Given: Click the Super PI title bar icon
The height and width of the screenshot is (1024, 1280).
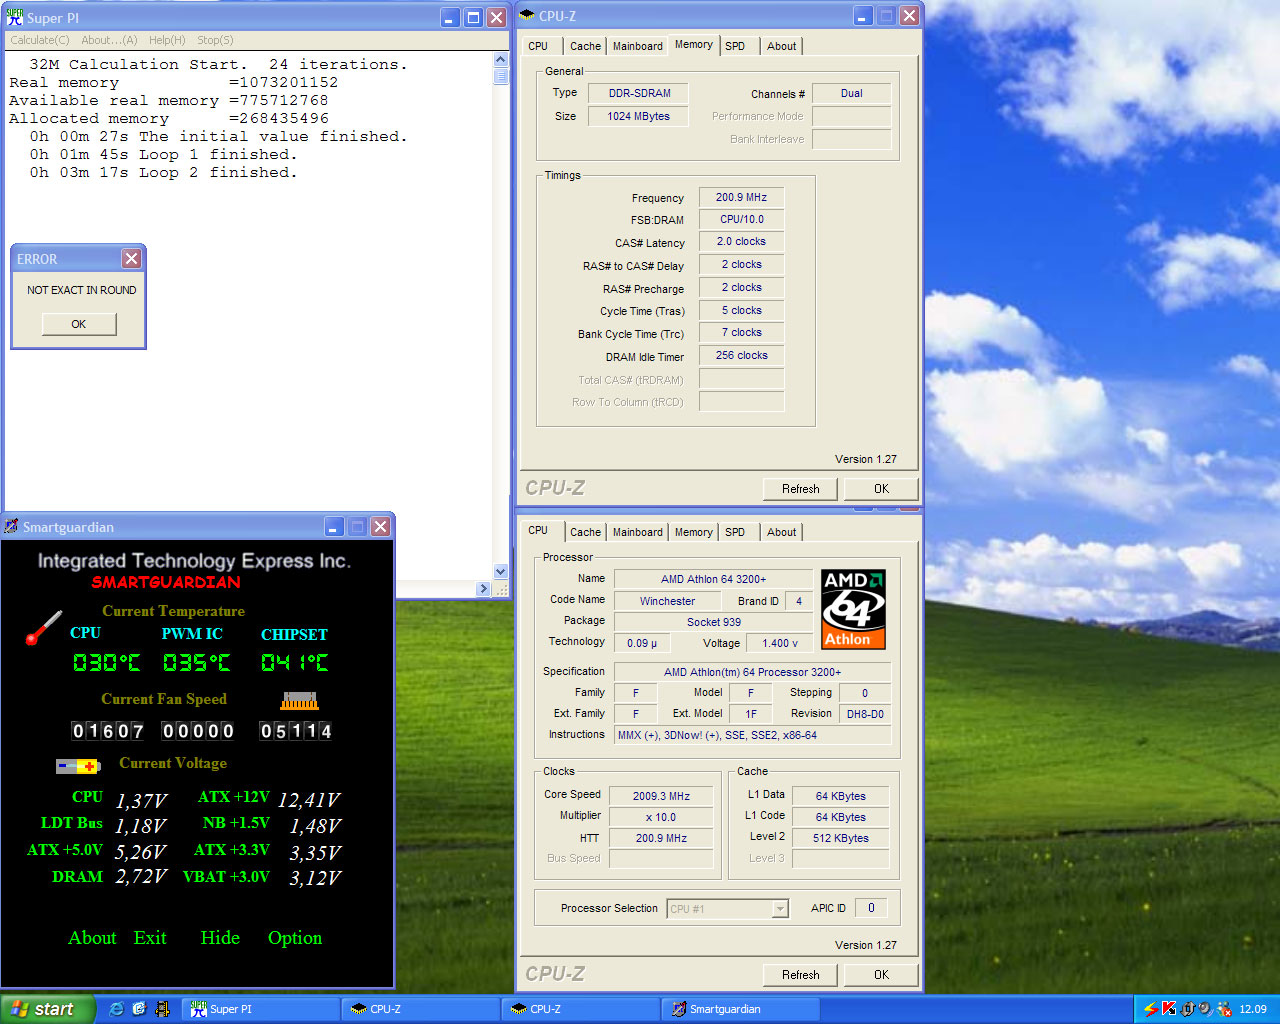Looking at the screenshot, I should coord(15,17).
